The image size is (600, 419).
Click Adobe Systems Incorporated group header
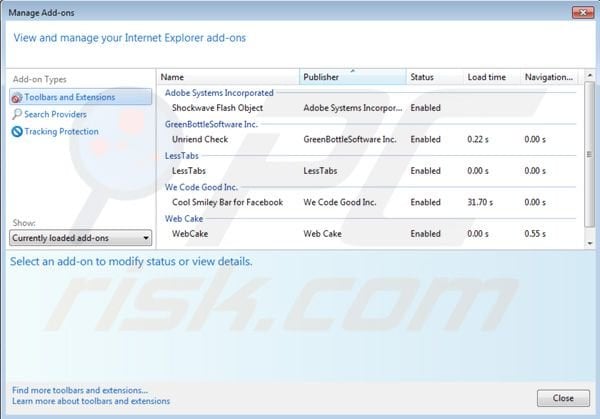[x=219, y=93]
